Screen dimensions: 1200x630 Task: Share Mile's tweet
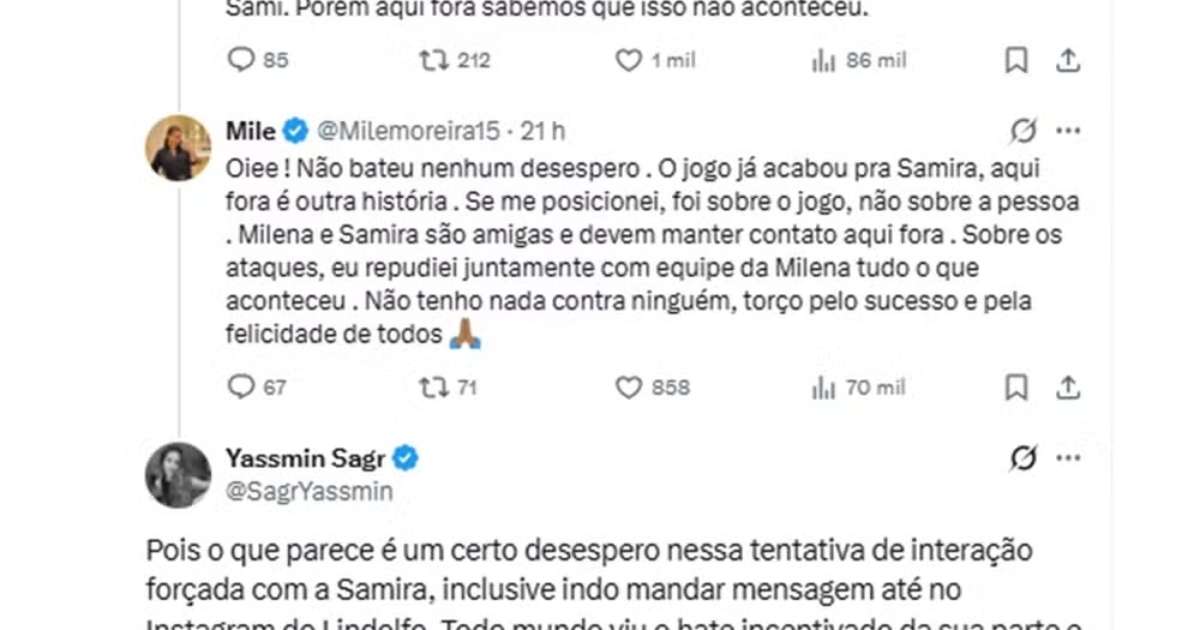1068,387
